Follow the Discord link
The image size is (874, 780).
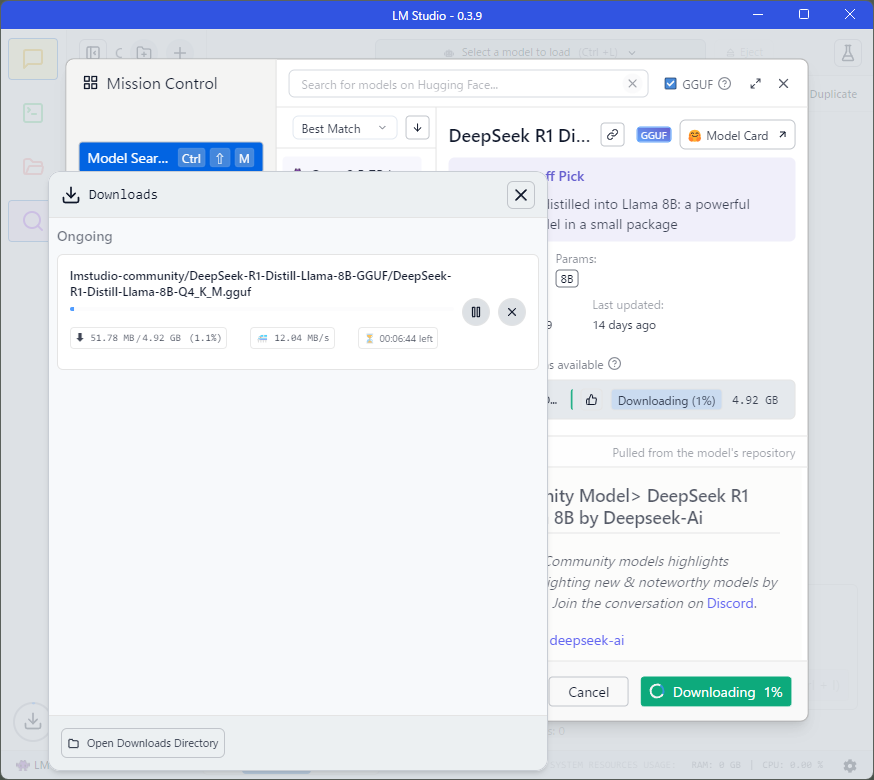tap(730, 603)
